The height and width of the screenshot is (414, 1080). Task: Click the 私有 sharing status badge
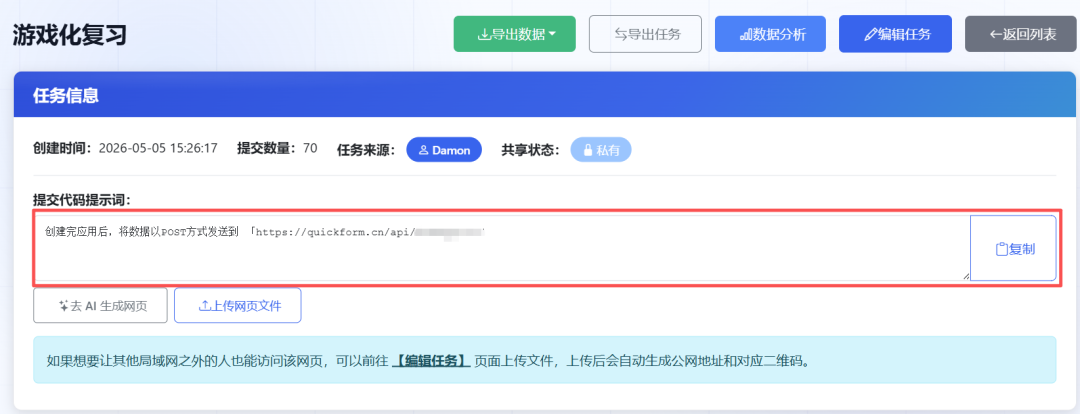tap(601, 149)
